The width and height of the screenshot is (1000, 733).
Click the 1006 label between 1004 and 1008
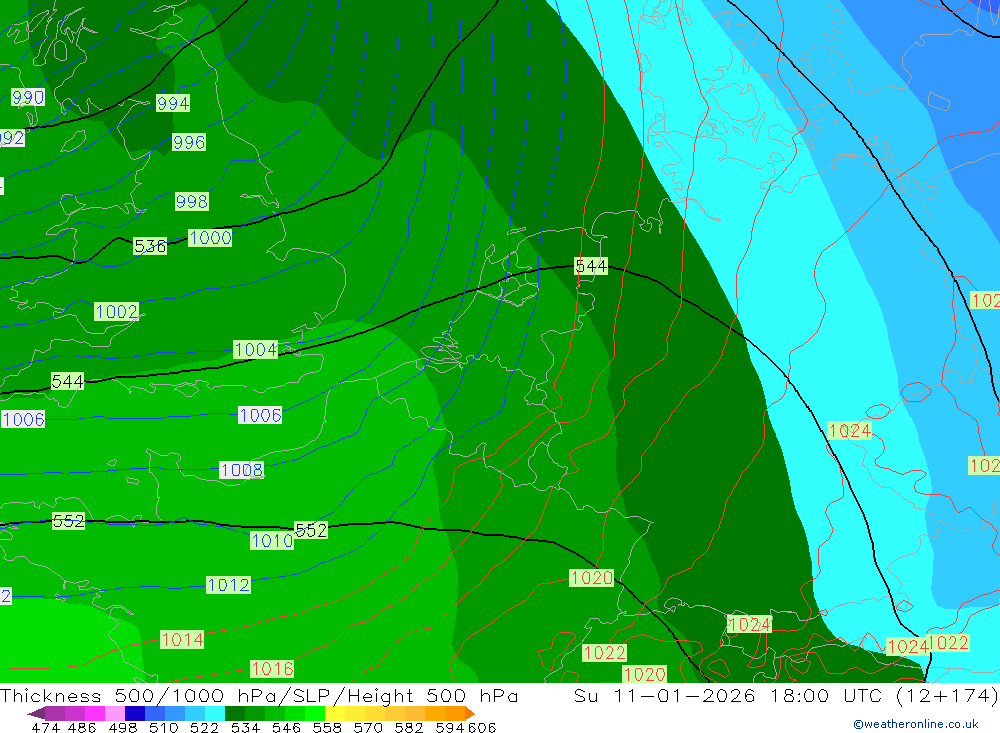[x=260, y=415]
